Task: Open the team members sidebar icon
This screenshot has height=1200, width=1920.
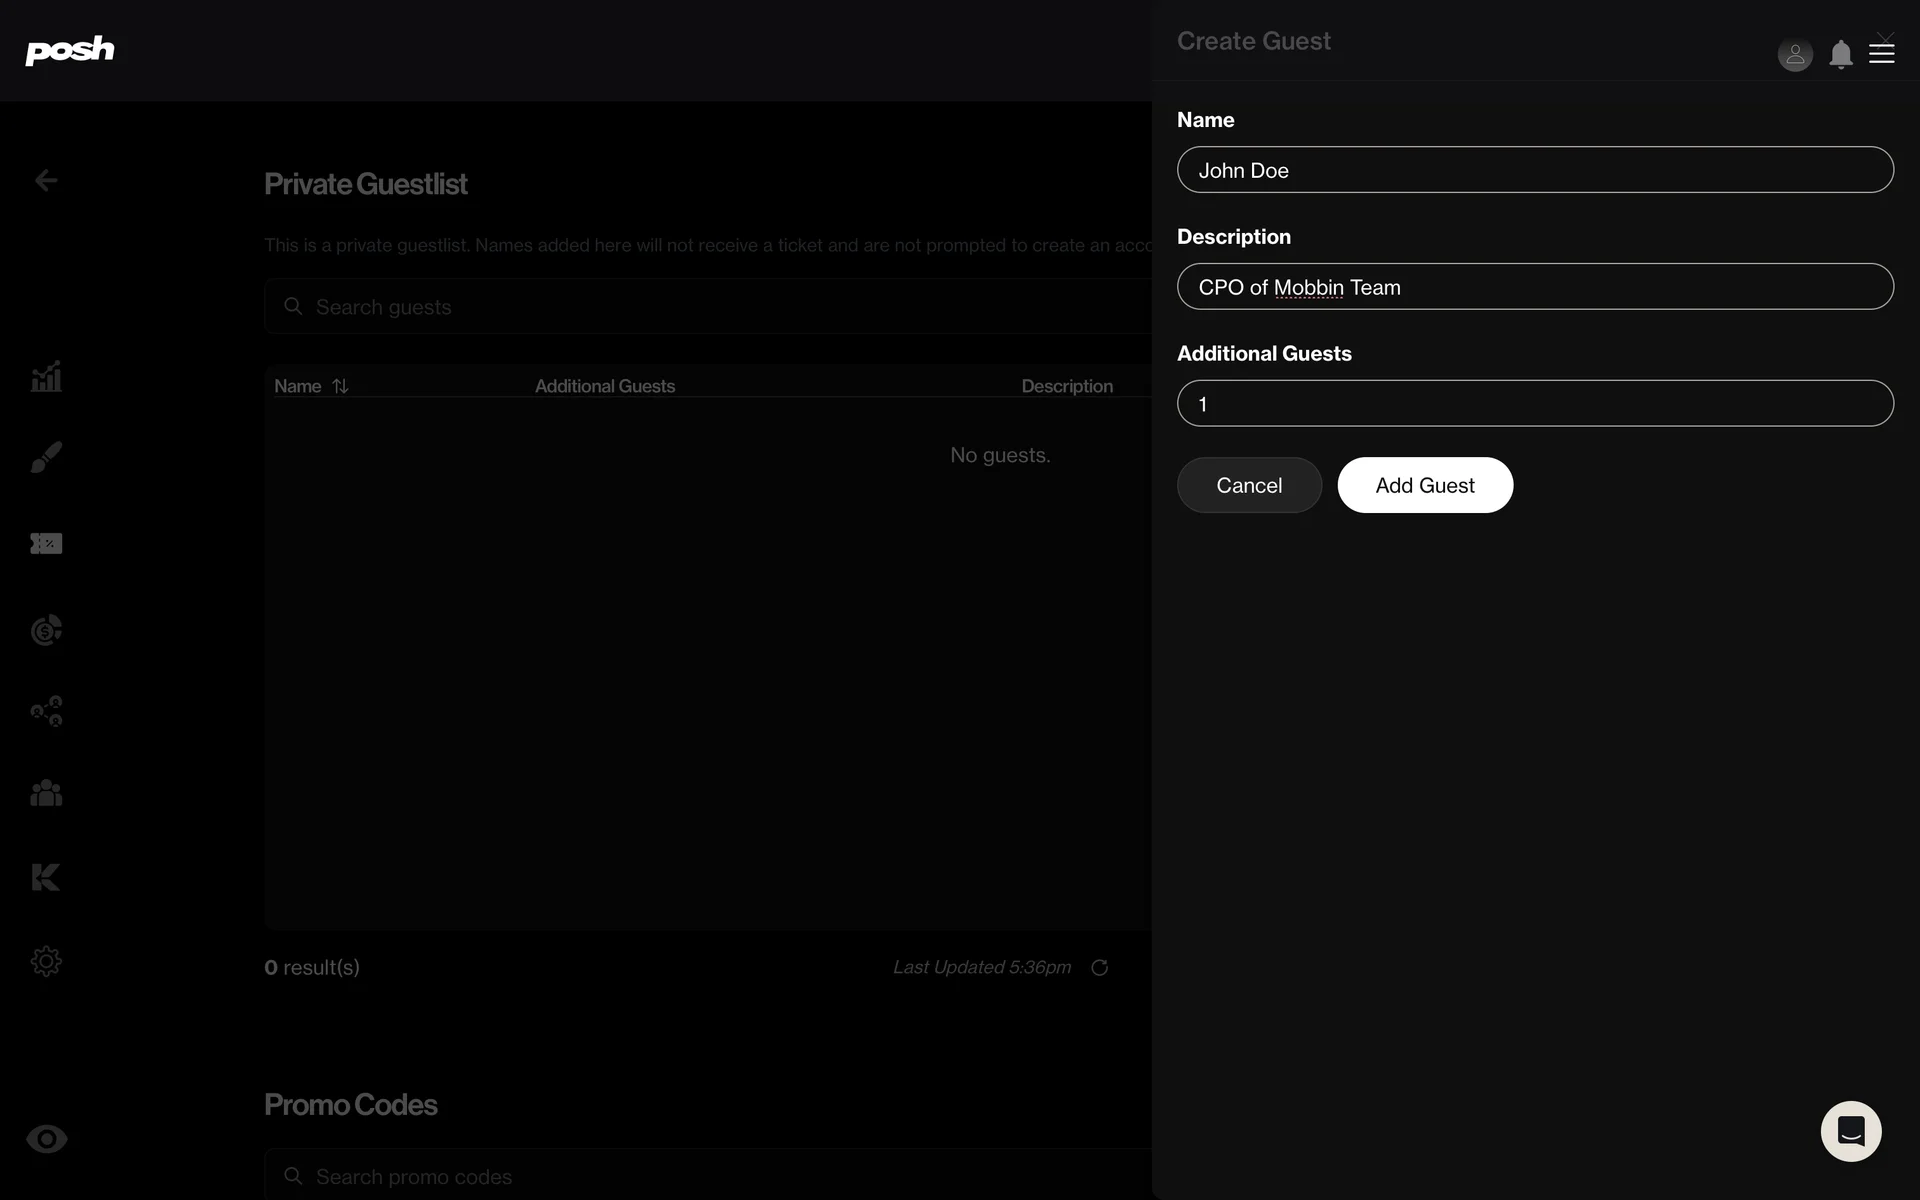Action: coord(46,793)
